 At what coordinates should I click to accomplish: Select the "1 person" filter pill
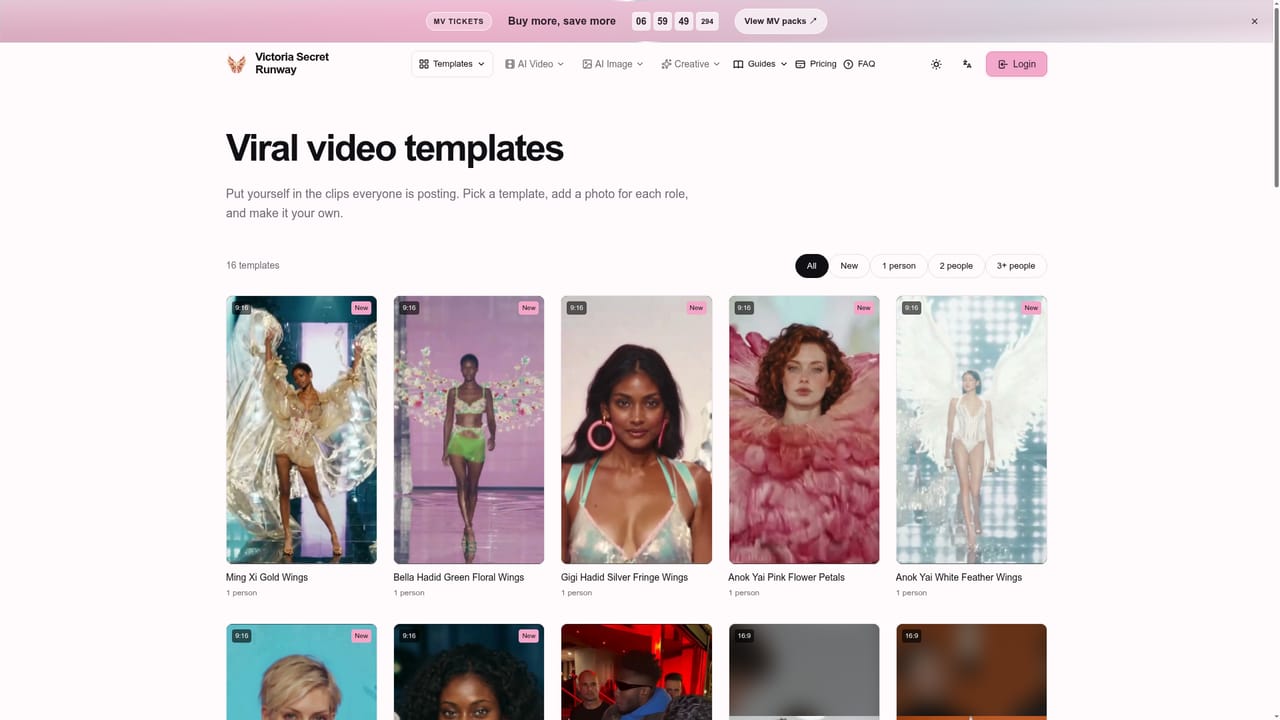point(898,266)
